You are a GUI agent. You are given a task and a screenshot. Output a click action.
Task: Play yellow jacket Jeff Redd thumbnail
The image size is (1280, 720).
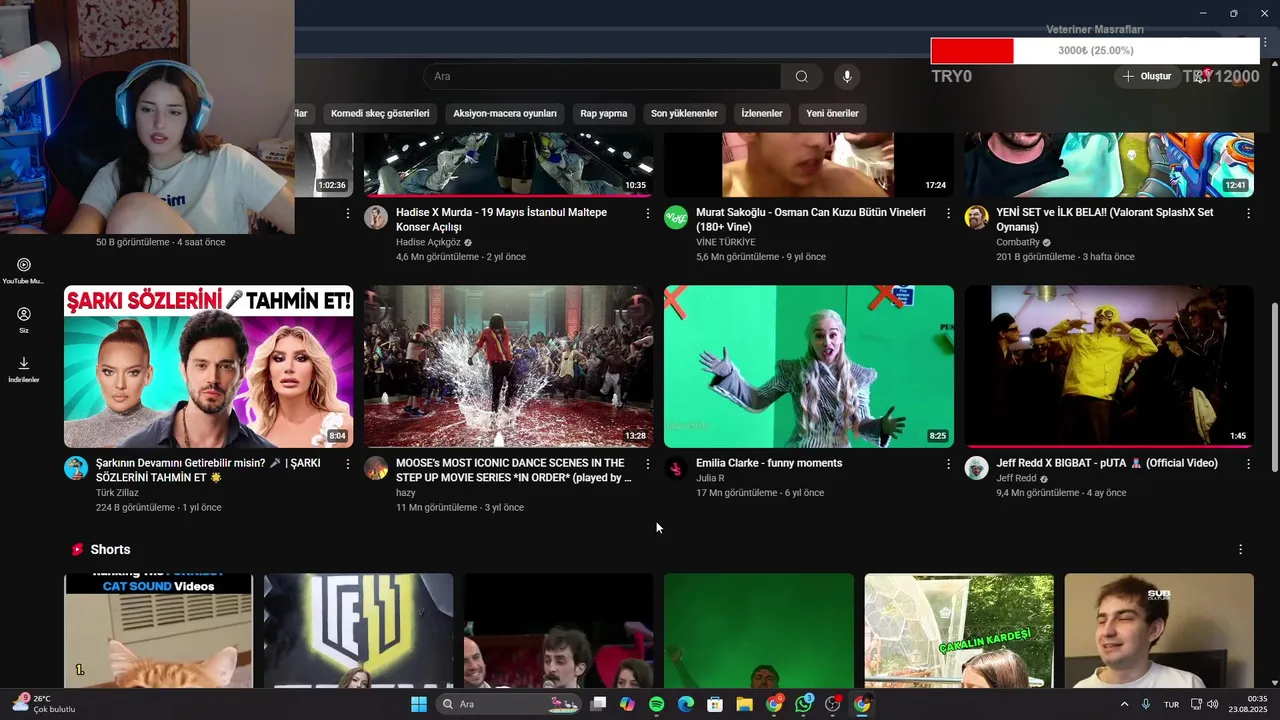[x=1109, y=366]
